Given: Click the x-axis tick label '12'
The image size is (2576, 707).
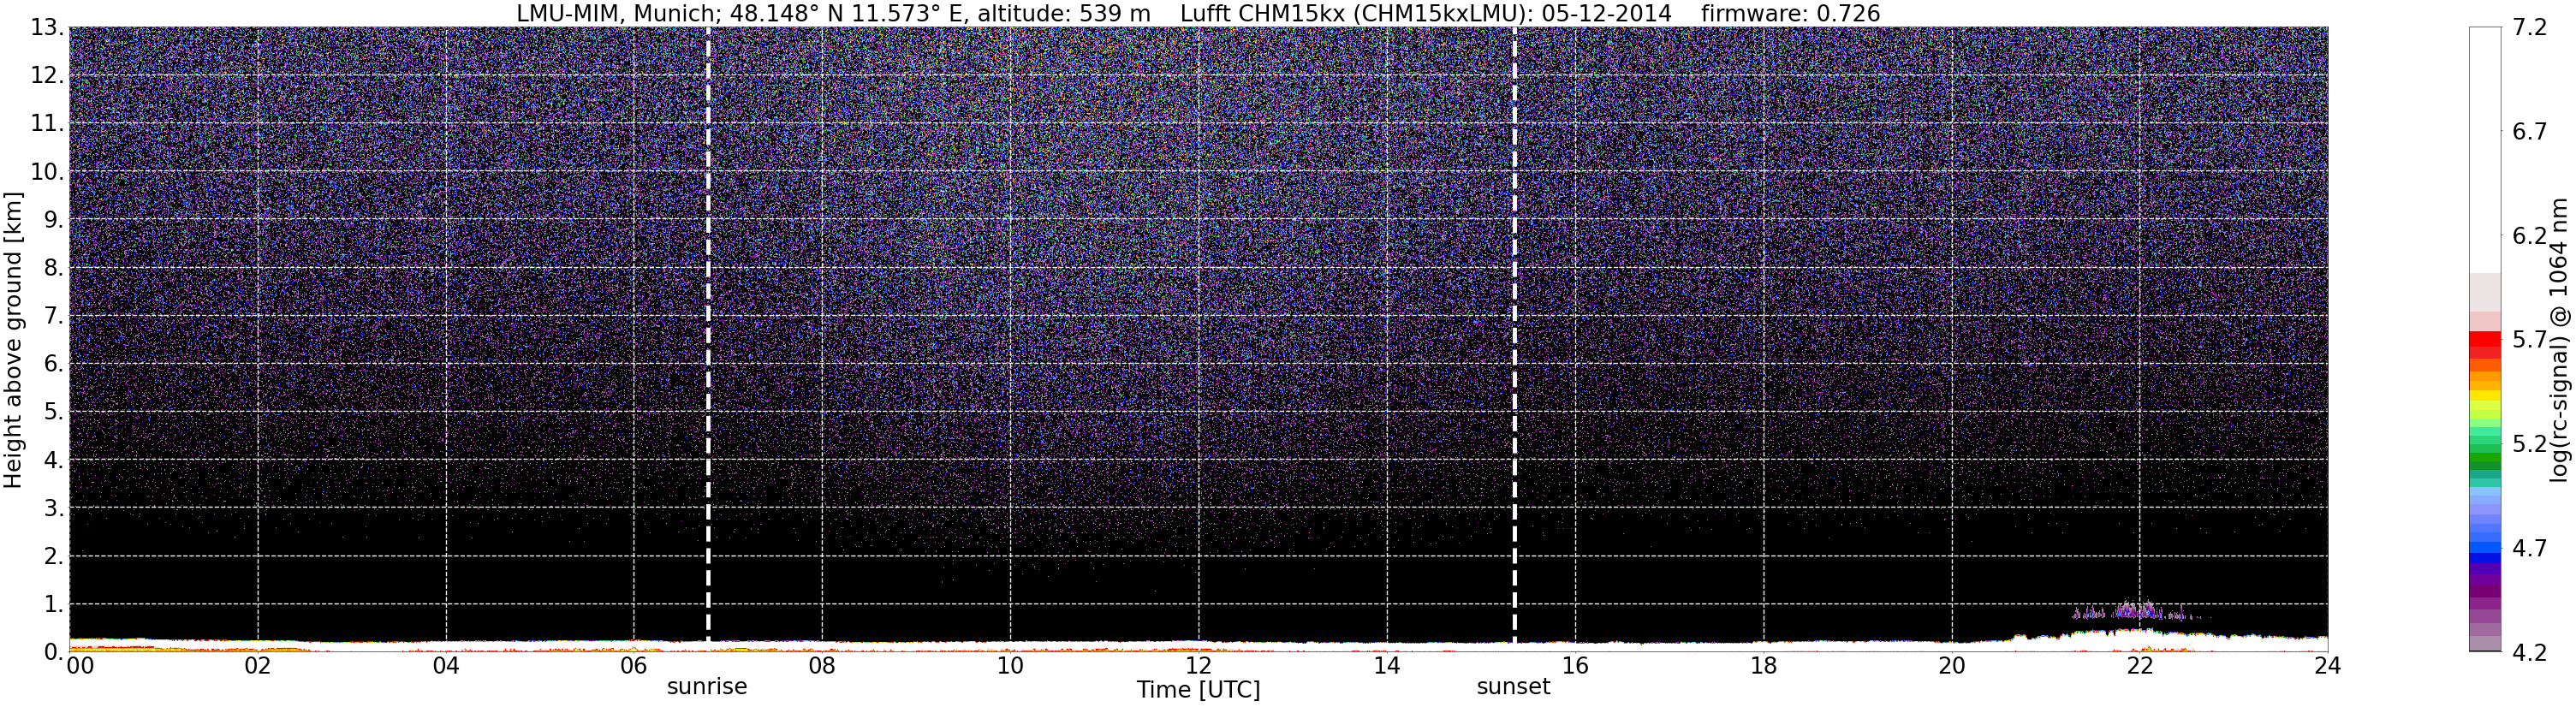Looking at the screenshot, I should pos(1198,666).
